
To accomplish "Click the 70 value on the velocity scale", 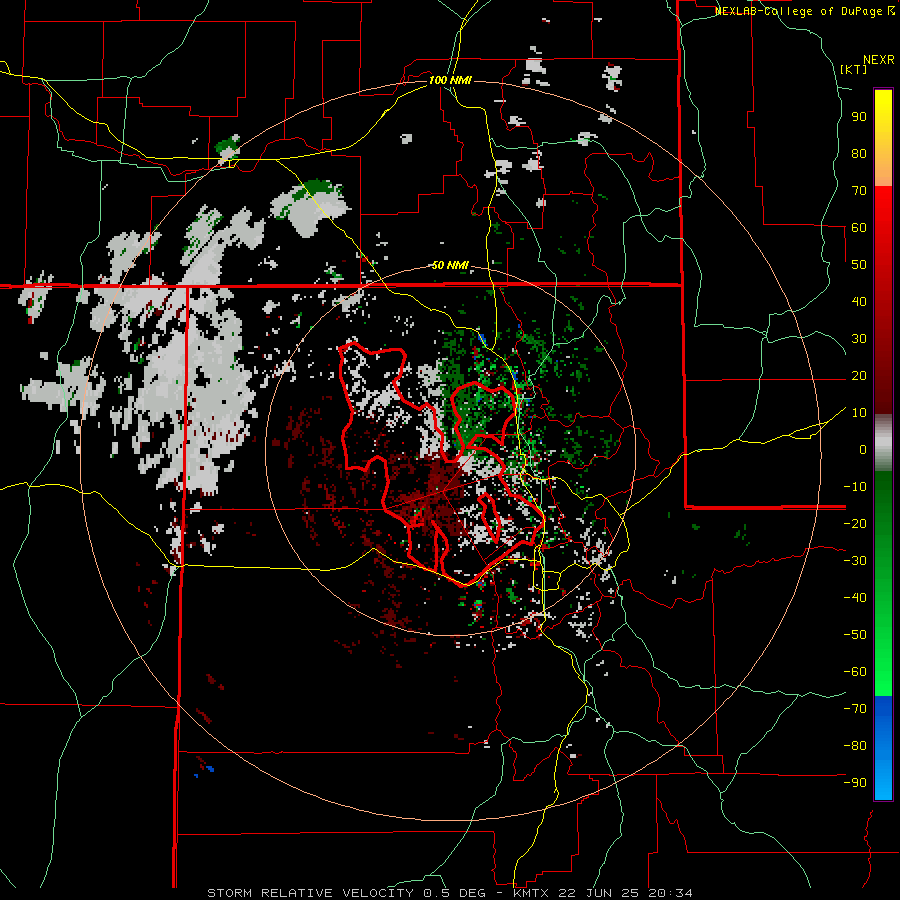I will click(859, 191).
